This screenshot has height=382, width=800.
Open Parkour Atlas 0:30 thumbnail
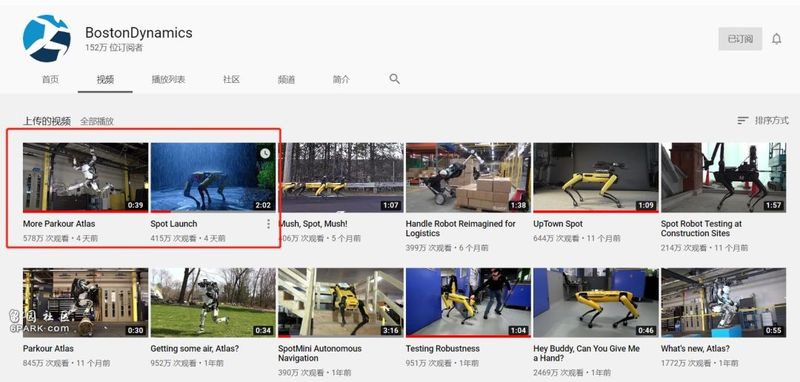click(x=85, y=302)
